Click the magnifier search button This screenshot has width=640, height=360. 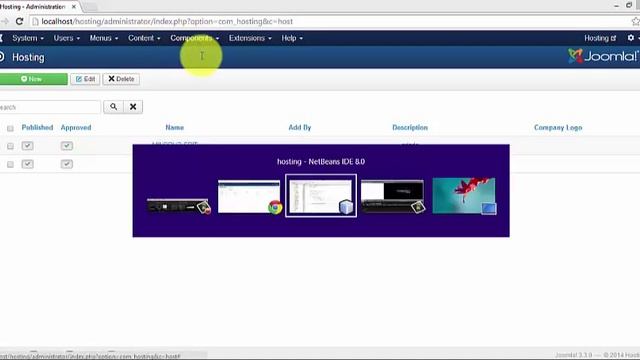pos(113,107)
